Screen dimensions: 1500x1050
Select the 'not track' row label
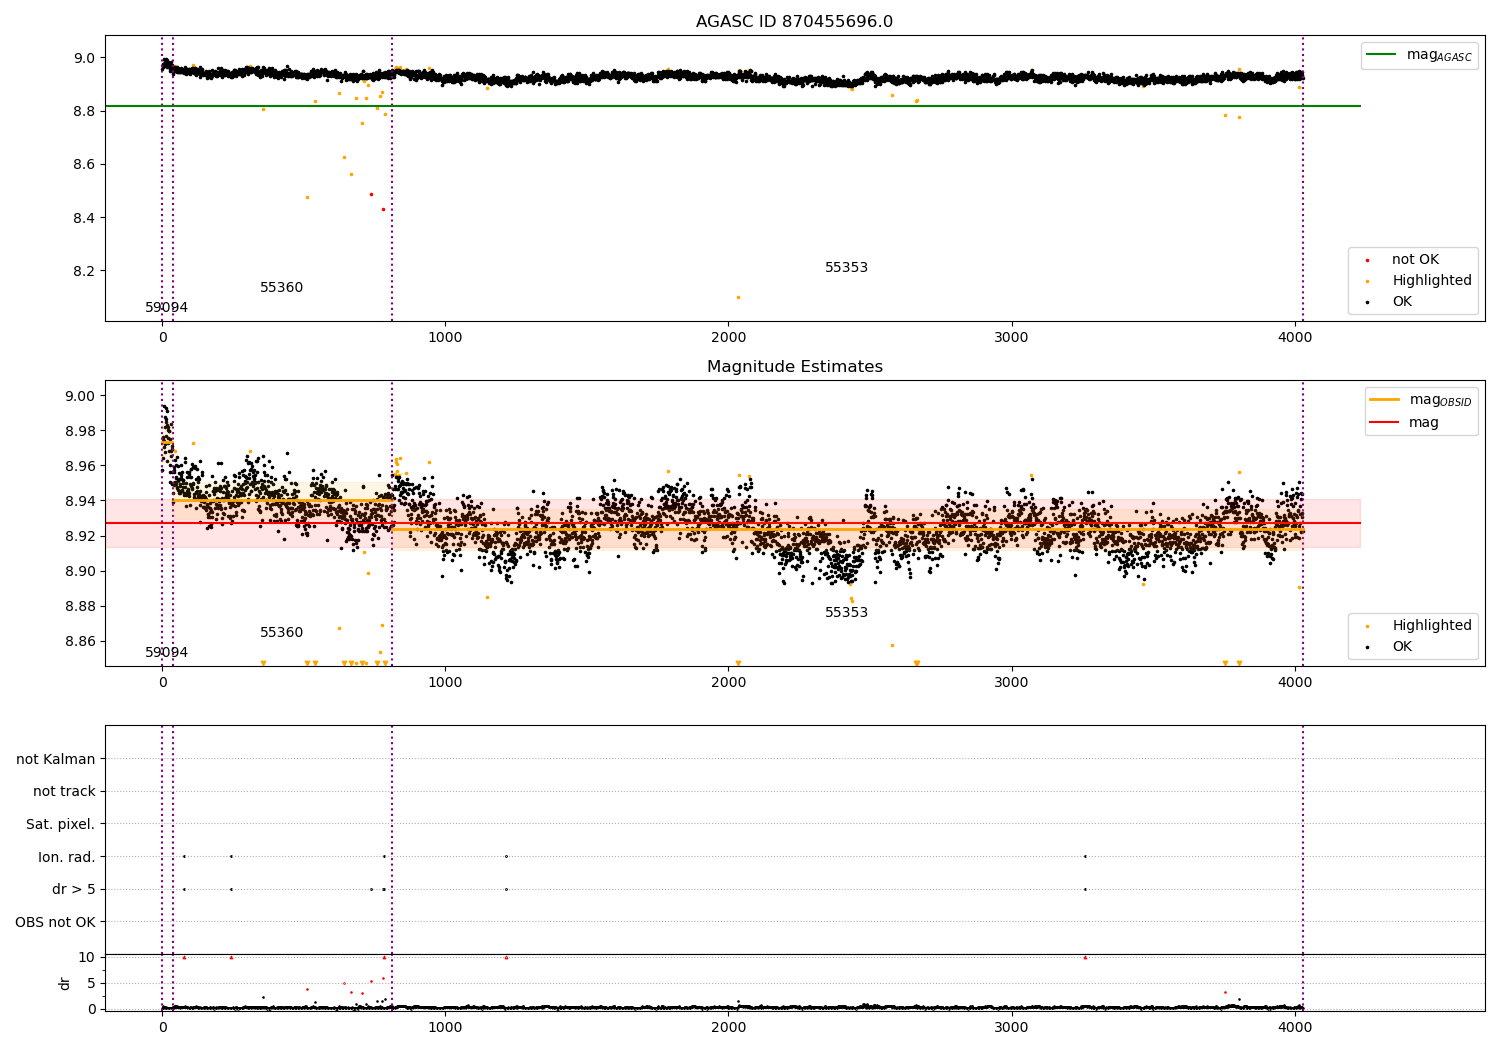64,792
